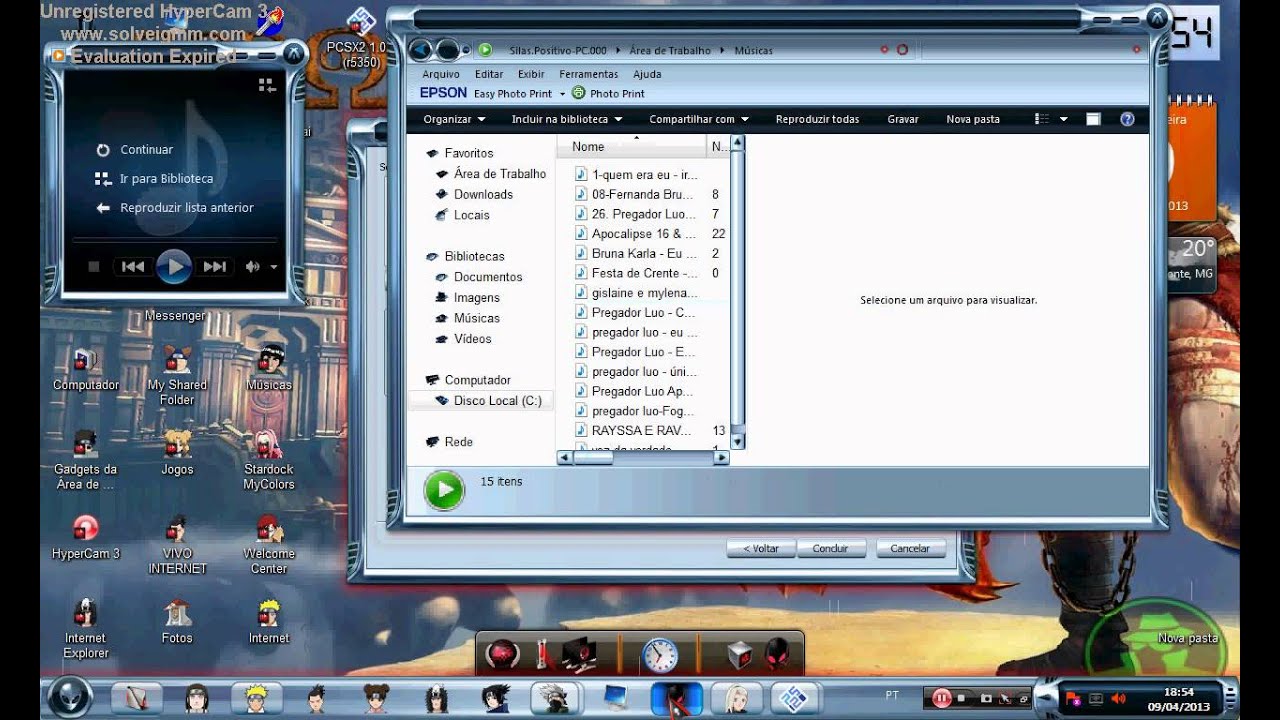The height and width of the screenshot is (720, 1280).
Task: Open Downloads in navigation pane
Action: tap(483, 195)
